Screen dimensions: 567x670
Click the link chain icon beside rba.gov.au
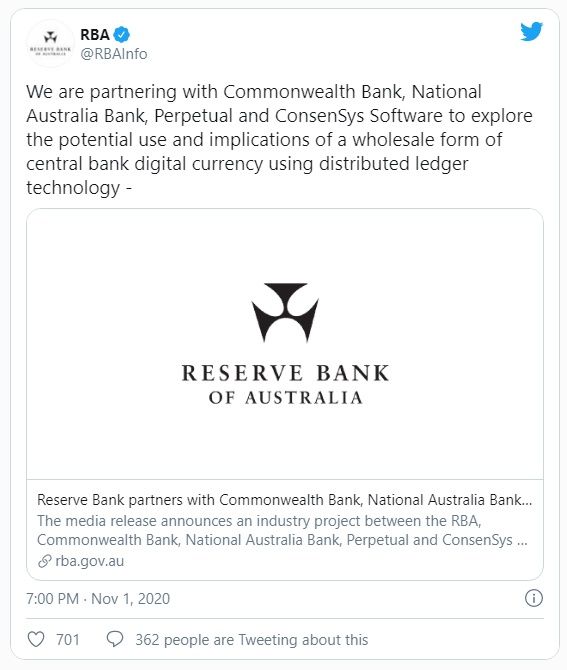pos(44,561)
